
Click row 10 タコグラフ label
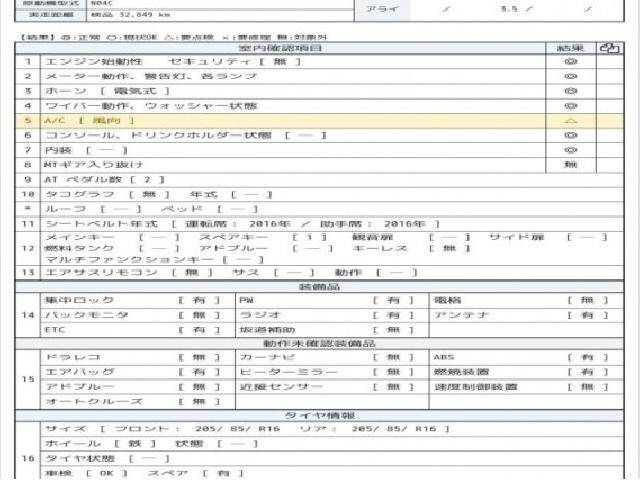[x=80, y=195]
